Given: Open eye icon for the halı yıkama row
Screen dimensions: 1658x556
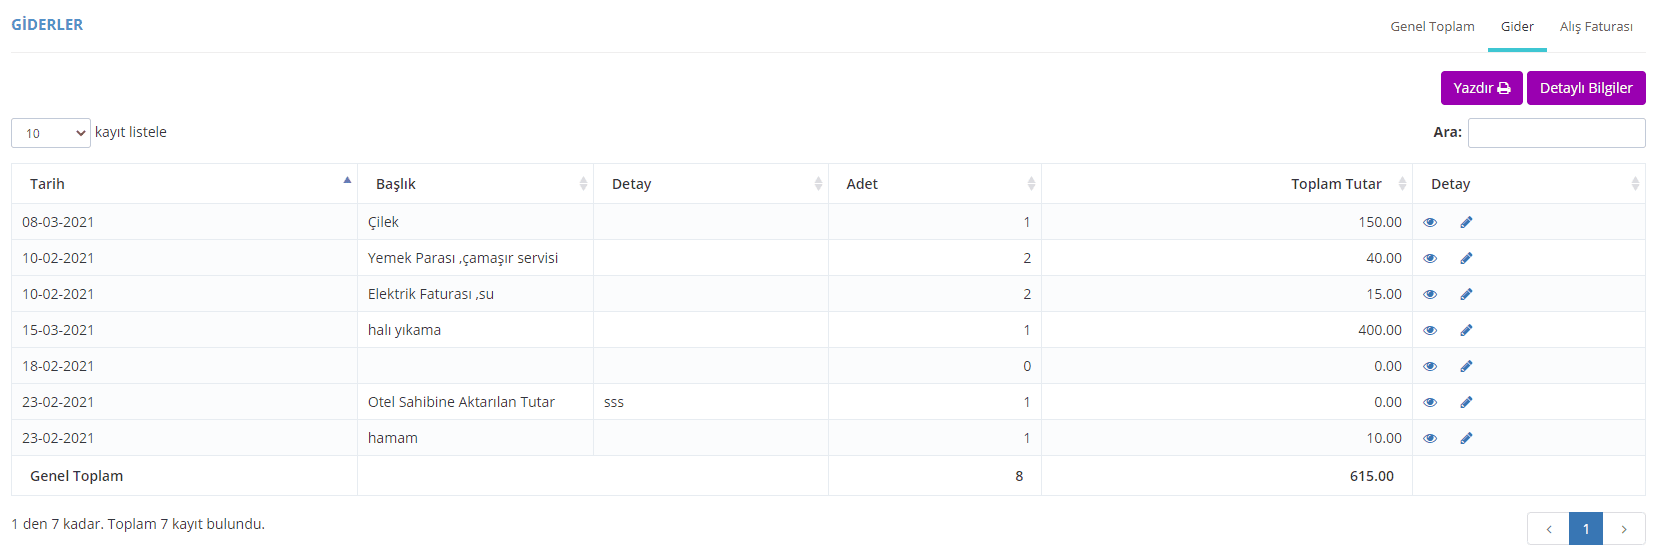Looking at the screenshot, I should 1430,330.
